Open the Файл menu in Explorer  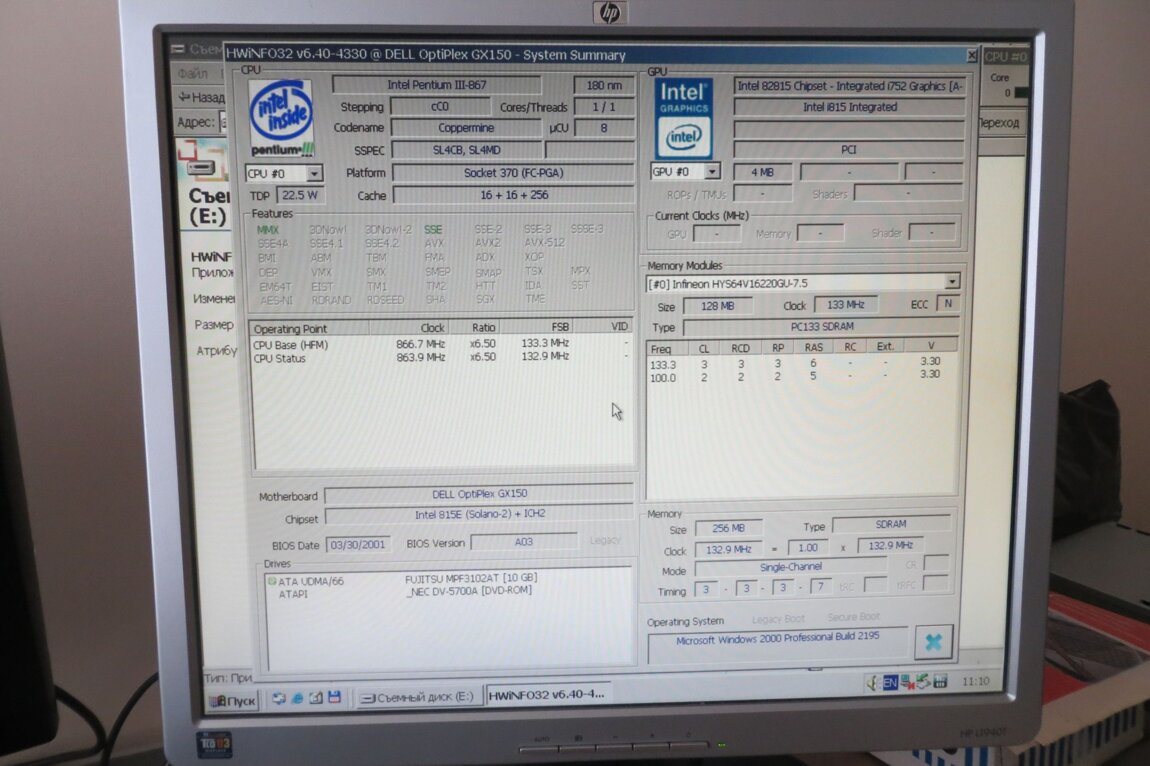[193, 73]
